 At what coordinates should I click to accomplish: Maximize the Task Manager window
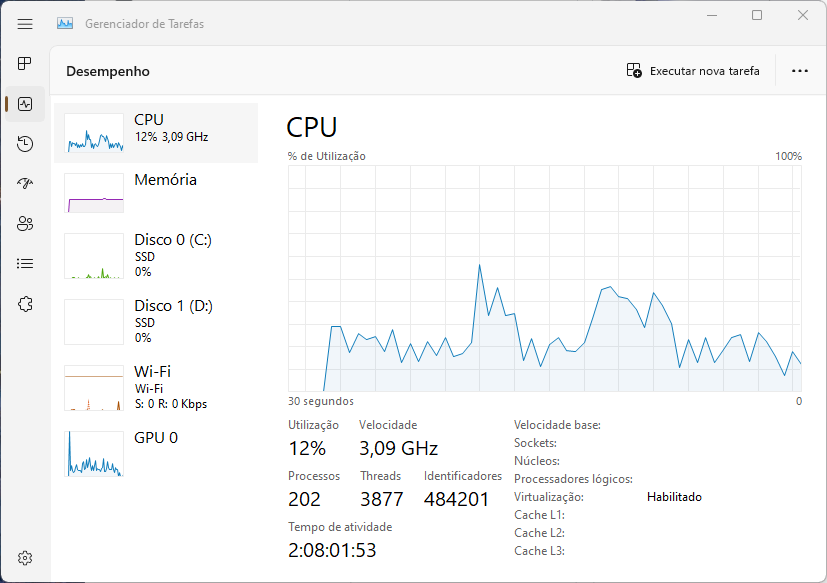(x=757, y=15)
